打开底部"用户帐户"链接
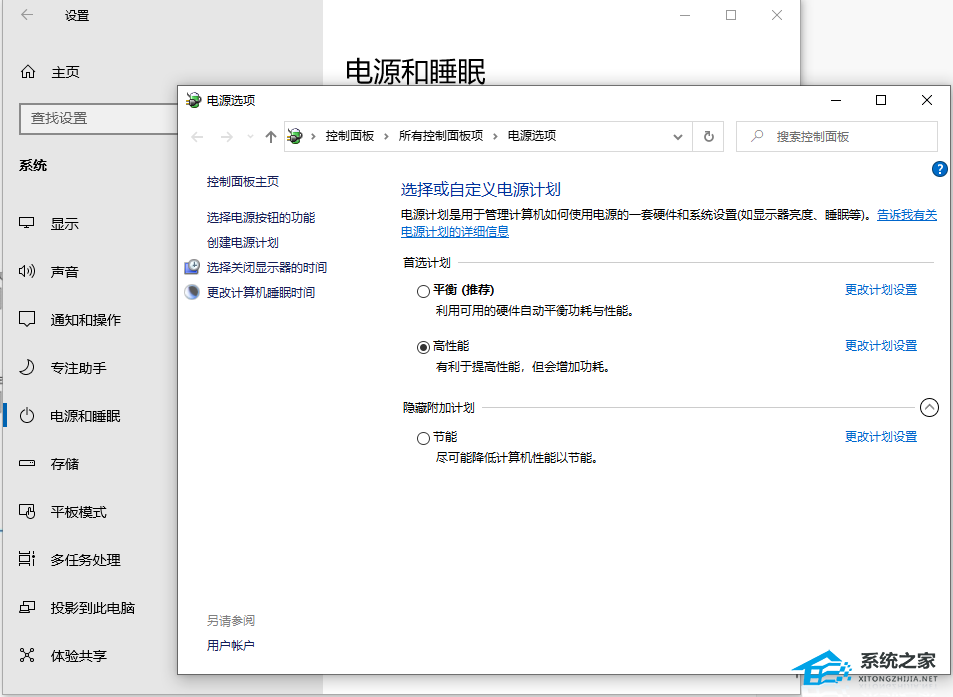 230,644
